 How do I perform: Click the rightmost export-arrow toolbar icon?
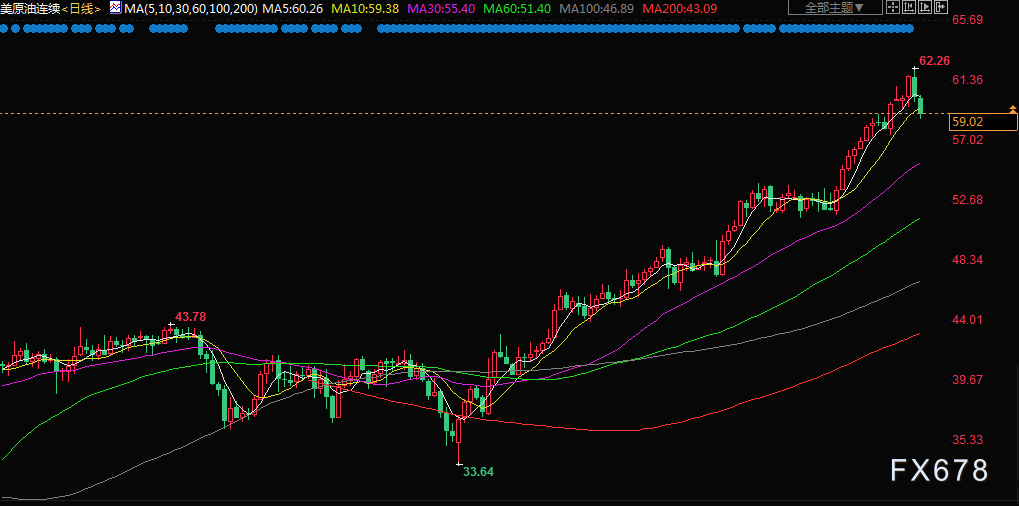[x=941, y=8]
